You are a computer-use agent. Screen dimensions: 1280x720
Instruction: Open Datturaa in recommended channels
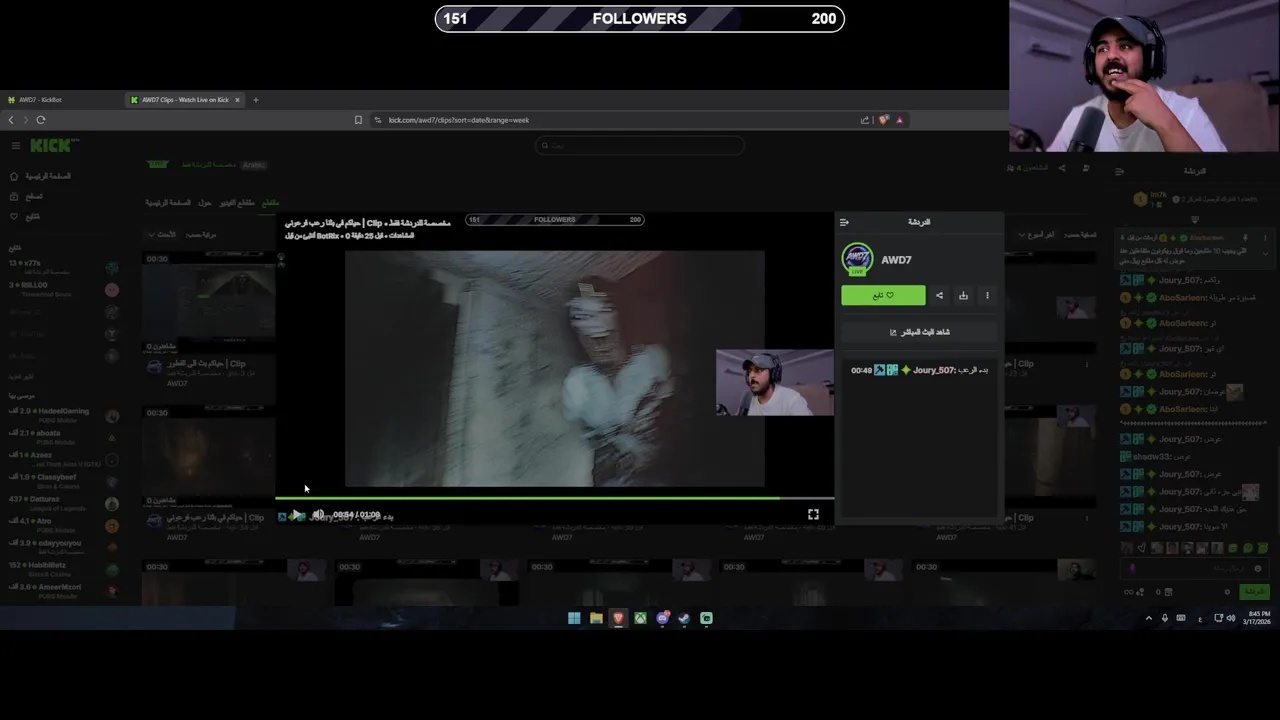[x=62, y=503]
